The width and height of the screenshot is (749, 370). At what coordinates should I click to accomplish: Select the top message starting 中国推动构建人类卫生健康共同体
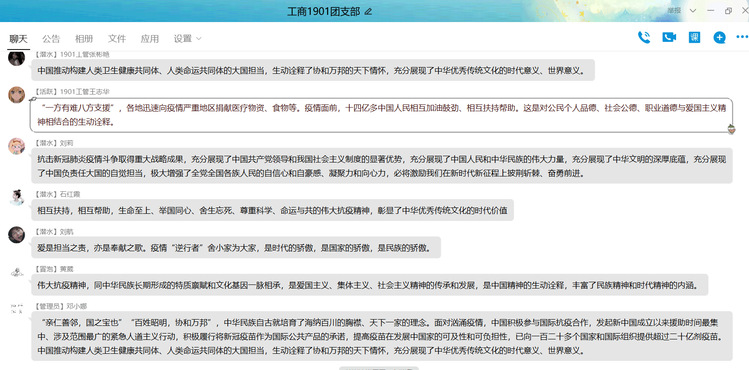(x=313, y=70)
